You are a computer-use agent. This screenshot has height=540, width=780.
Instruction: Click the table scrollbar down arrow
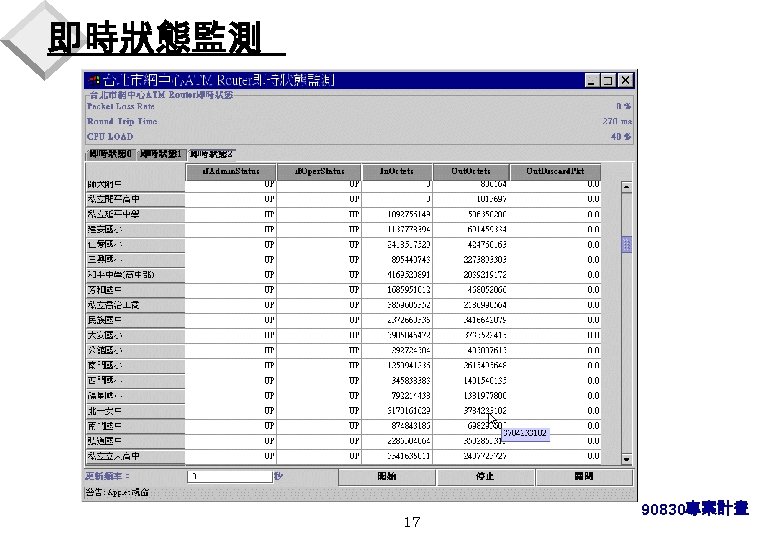[x=626, y=459]
